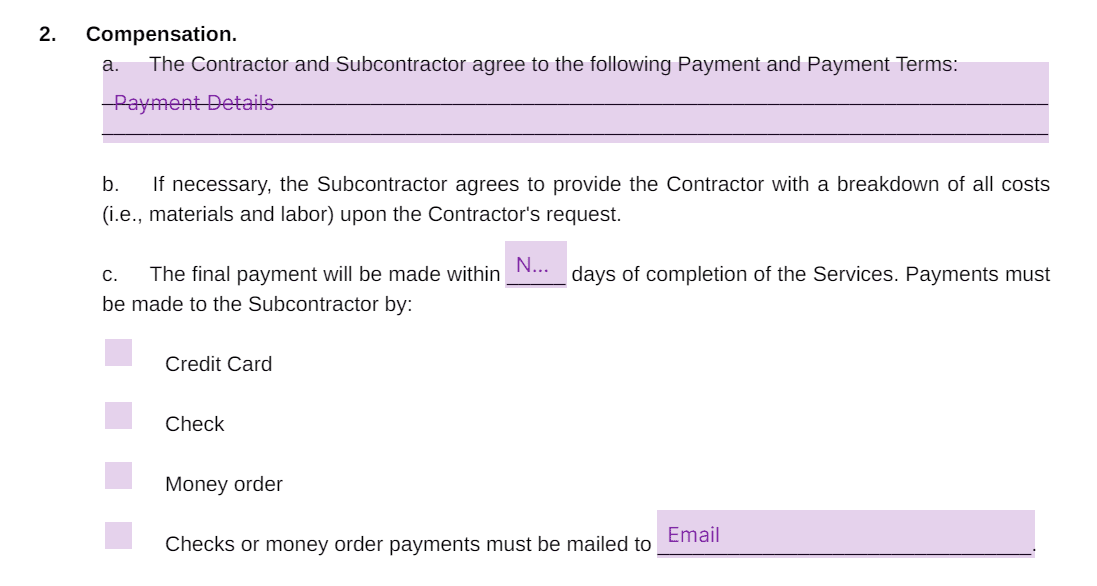Tick the mailed payments checkbox
Image resolution: width=1097 pixels, height=586 pixels.
tap(118, 536)
